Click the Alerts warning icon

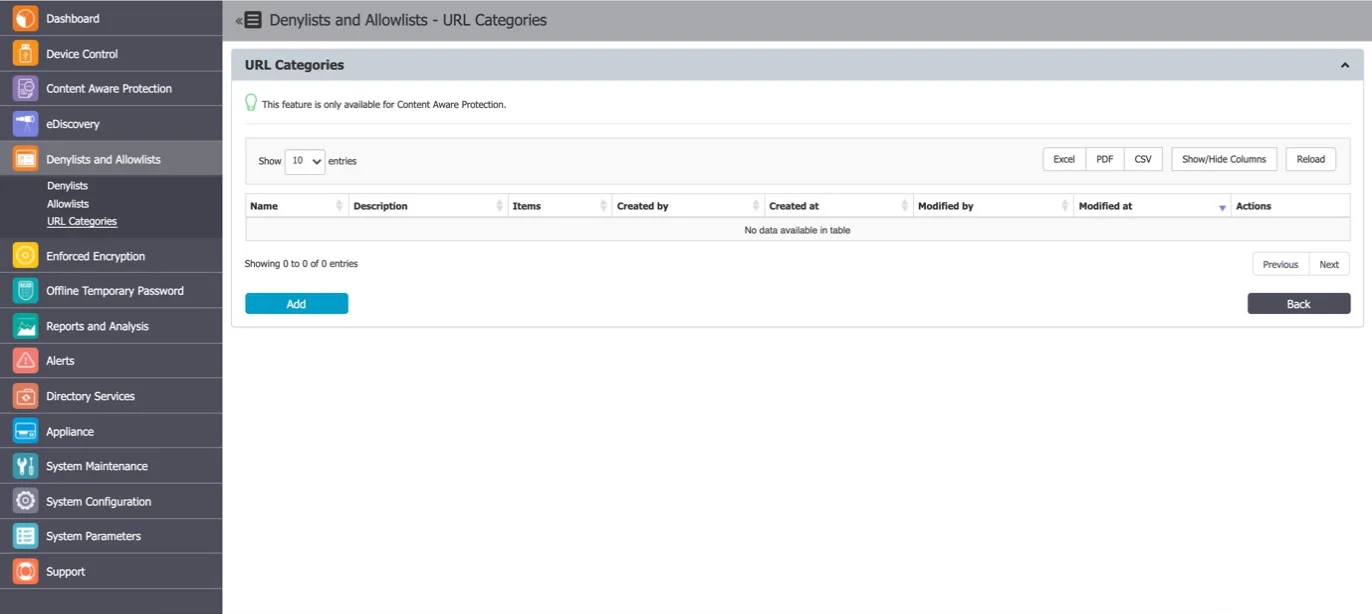[x=26, y=360]
